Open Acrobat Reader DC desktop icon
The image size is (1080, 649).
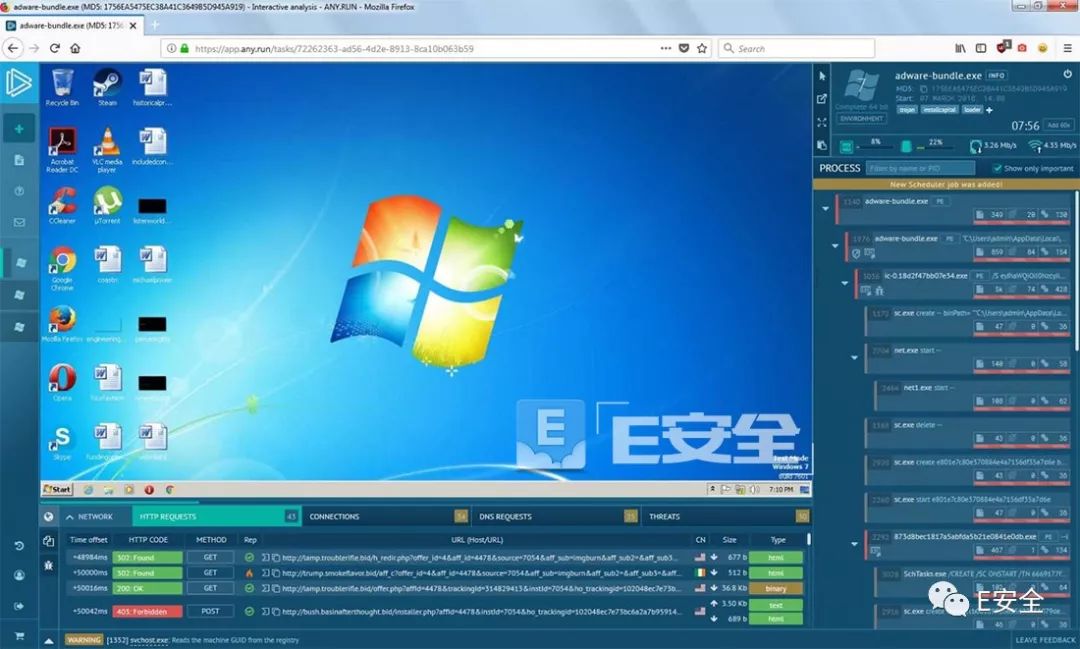62,150
